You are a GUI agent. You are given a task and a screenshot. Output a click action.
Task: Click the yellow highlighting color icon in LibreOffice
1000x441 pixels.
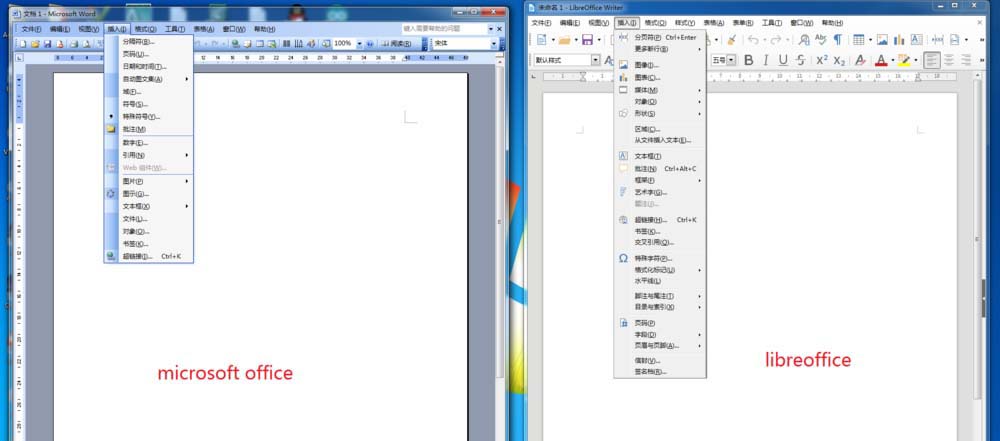tap(904, 60)
